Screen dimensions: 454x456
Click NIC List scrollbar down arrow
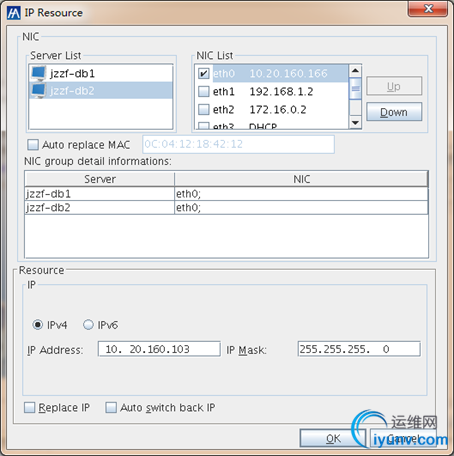tap(355, 123)
